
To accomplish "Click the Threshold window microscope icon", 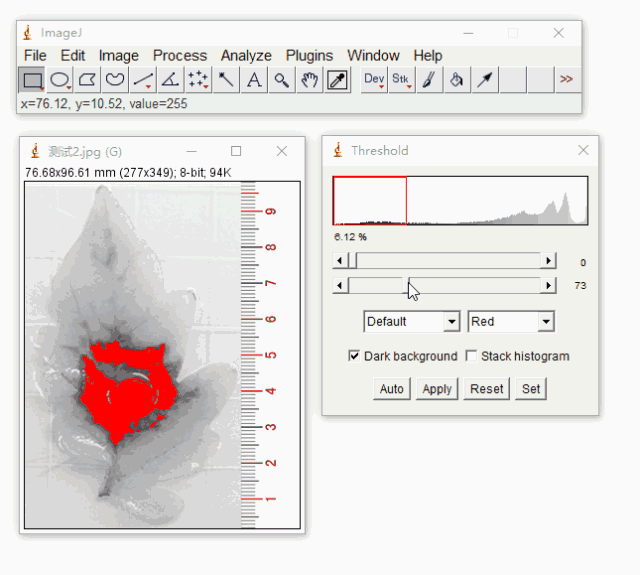I will (338, 150).
